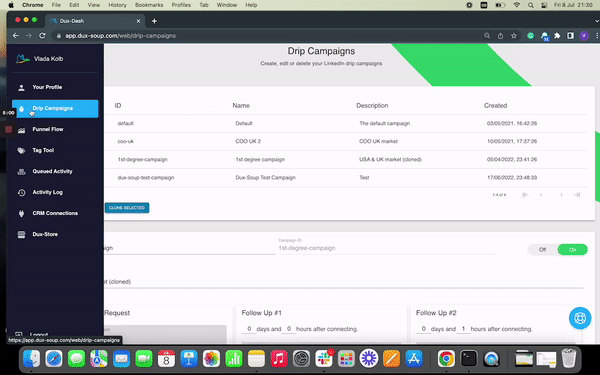Open Slack from the Dock
This screenshot has width=600, height=375.
pyautogui.click(x=324, y=359)
